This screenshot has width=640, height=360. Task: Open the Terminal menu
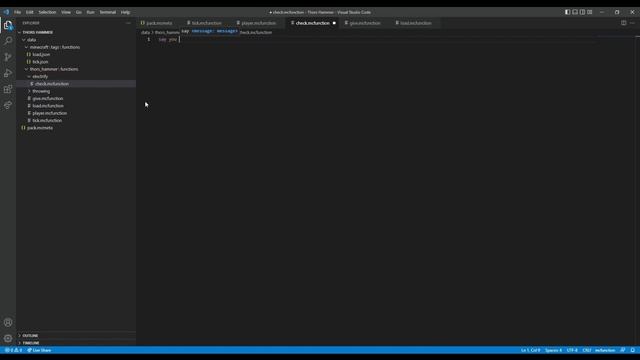(x=108, y=12)
